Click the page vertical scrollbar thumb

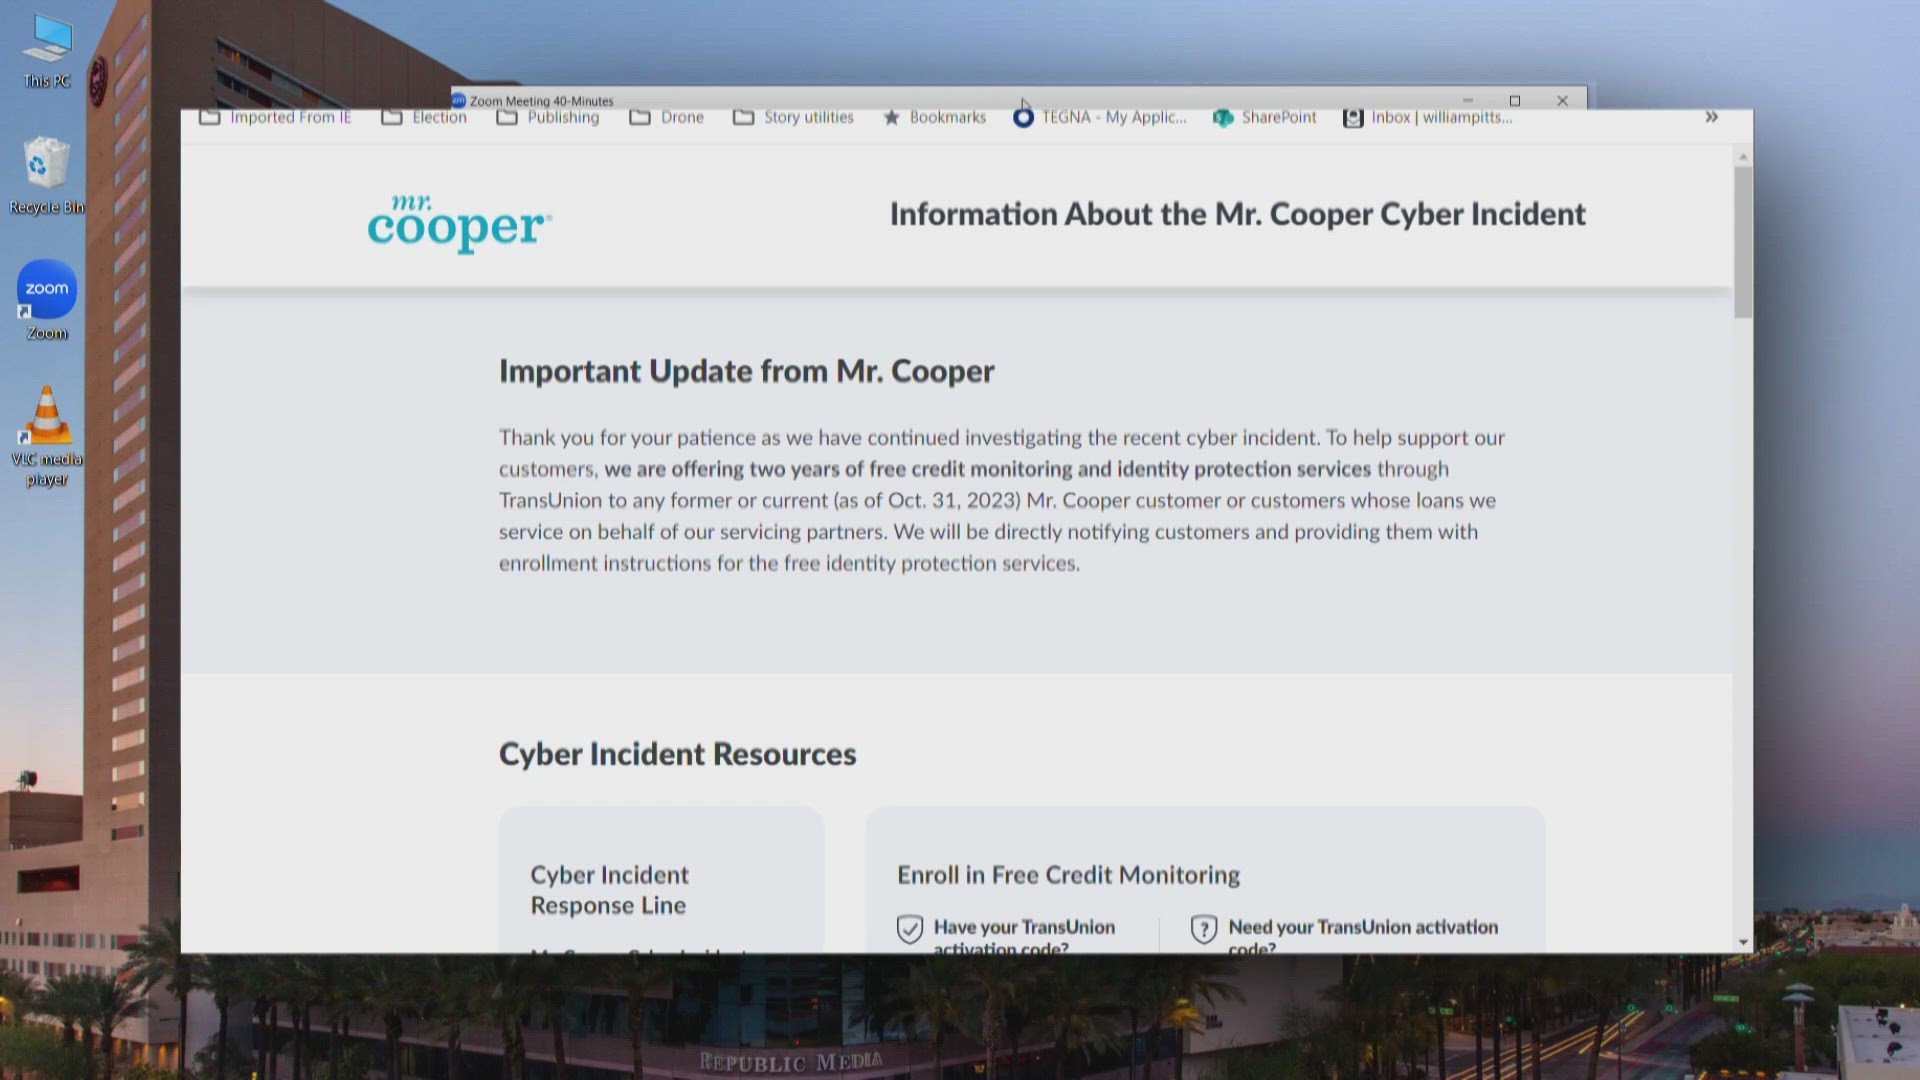click(x=1743, y=242)
